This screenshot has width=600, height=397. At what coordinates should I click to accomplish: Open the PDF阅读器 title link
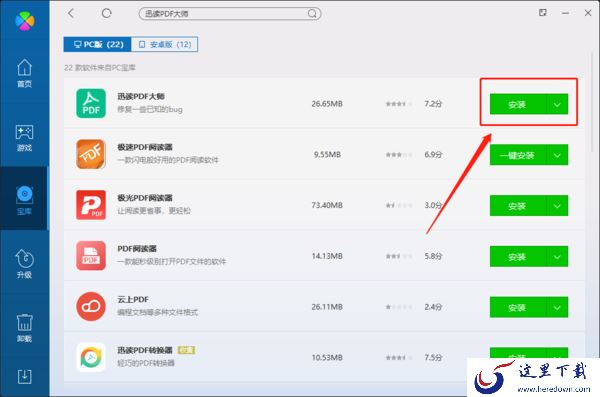[x=137, y=248]
